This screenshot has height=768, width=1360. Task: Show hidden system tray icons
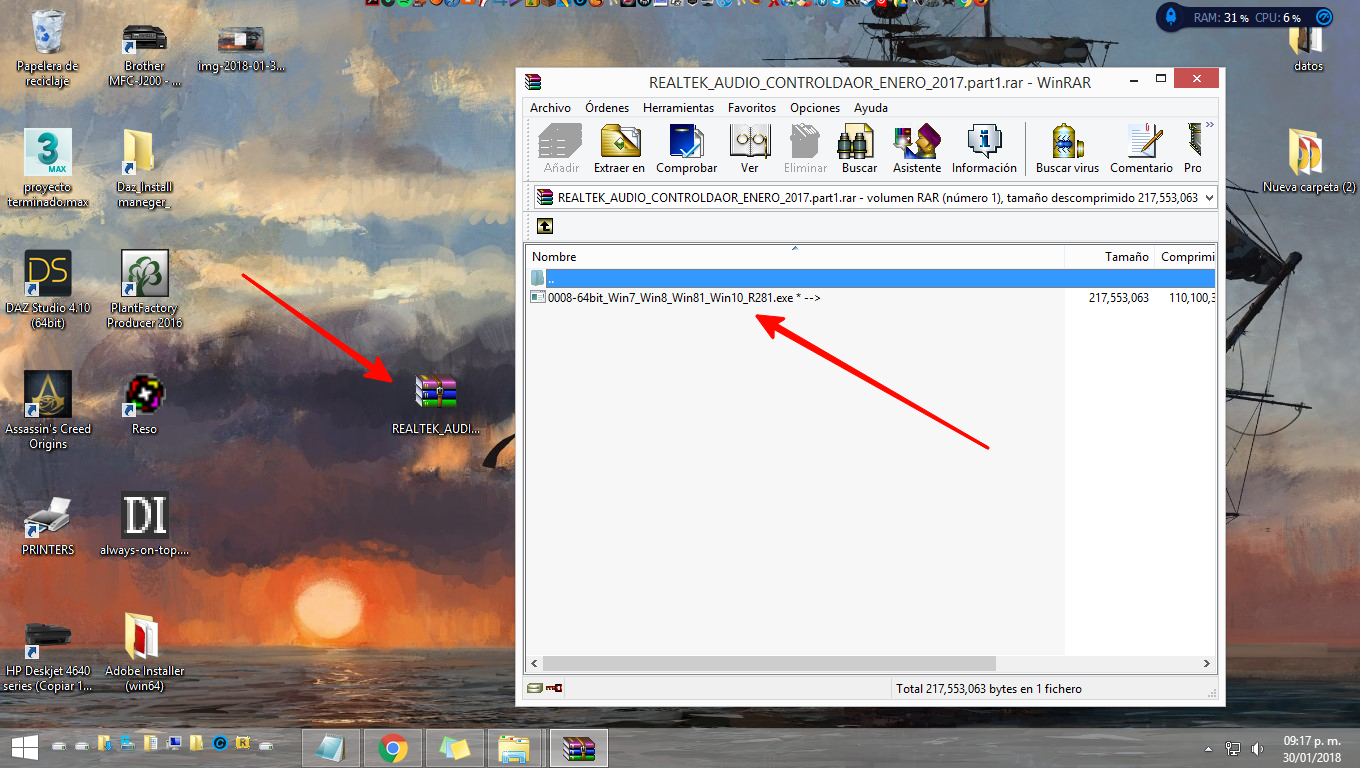pyautogui.click(x=1210, y=748)
